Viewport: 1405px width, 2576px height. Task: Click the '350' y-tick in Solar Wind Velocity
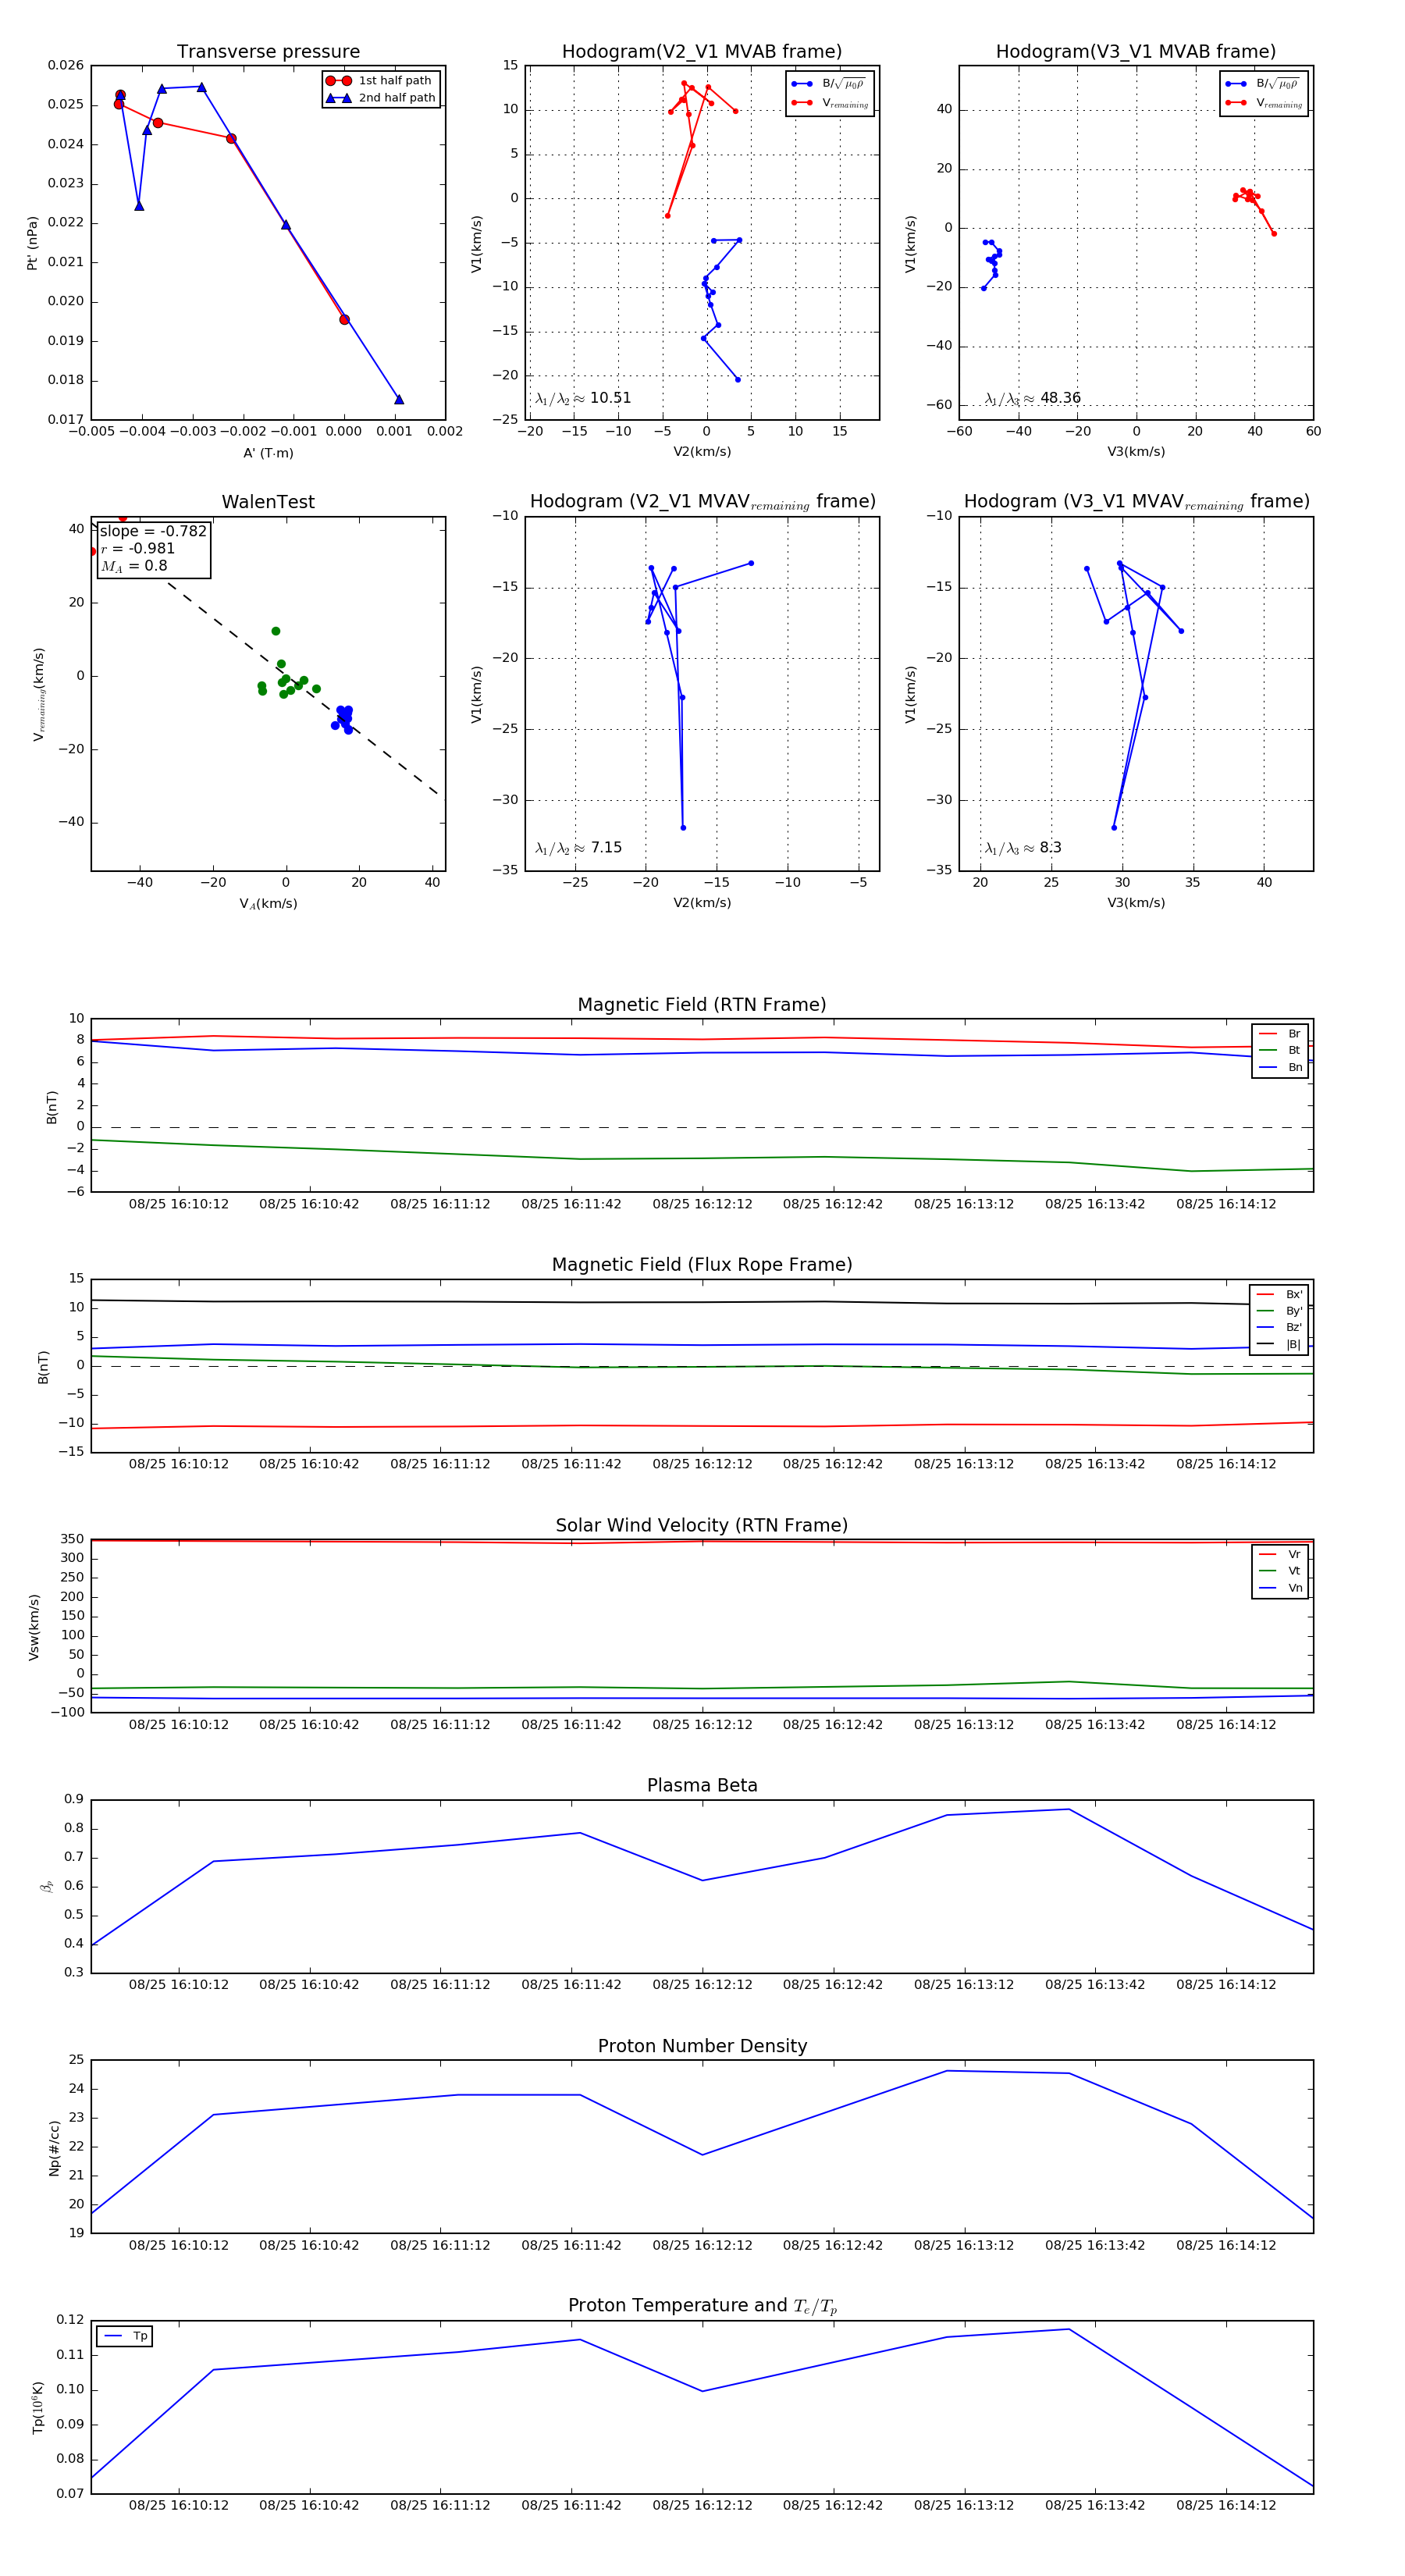point(72,1539)
